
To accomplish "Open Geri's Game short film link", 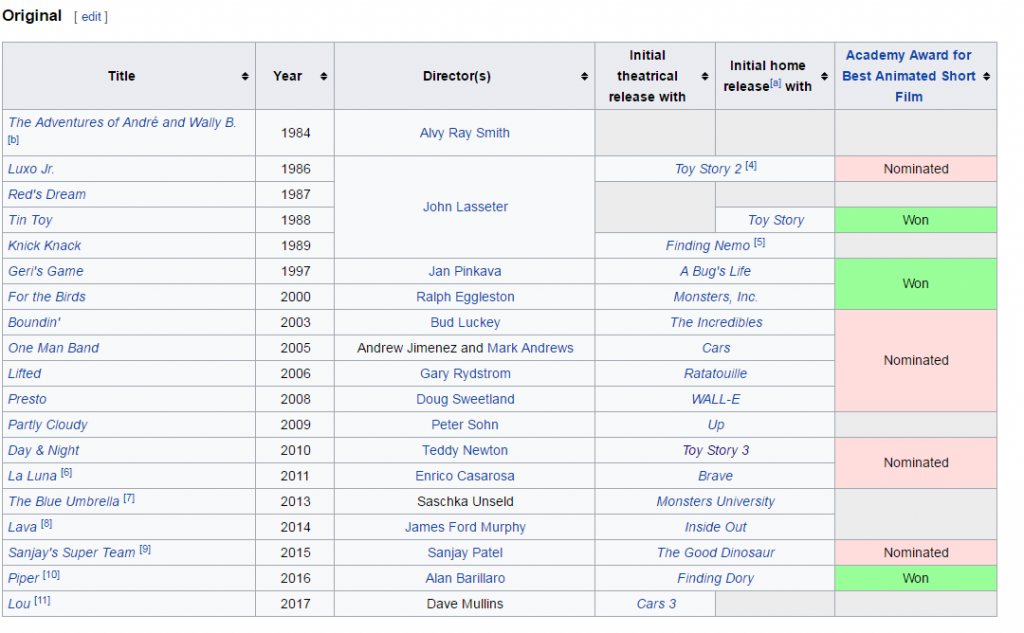I will [x=46, y=271].
